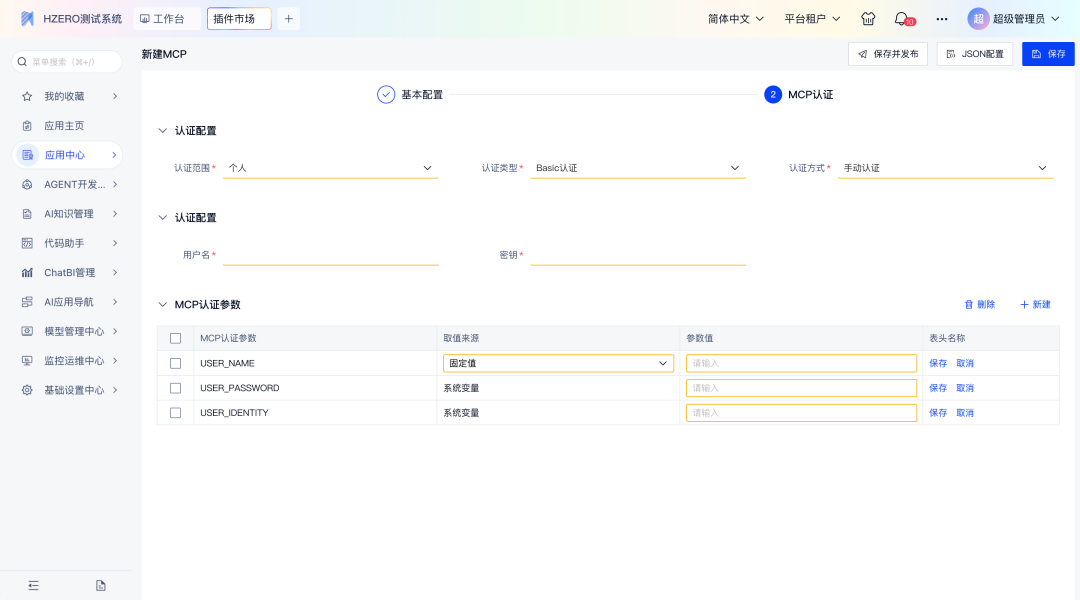Click the shirt theme icon in header
Viewport: 1080px width, 600px height.
click(868, 19)
